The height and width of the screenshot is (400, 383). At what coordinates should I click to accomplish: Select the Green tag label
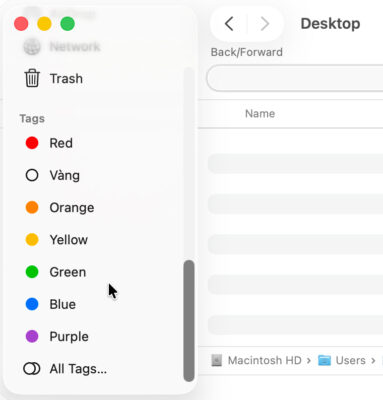click(68, 272)
